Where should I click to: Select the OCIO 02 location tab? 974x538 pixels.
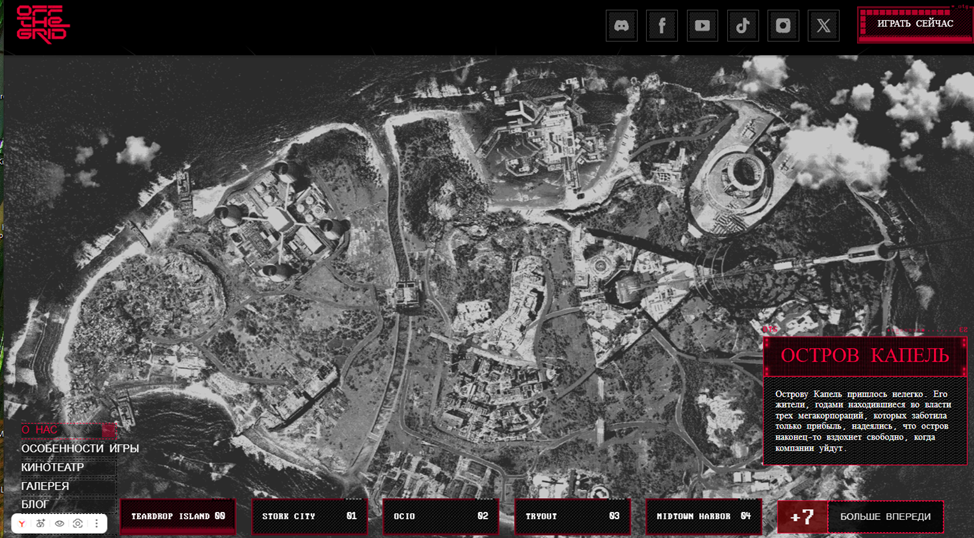(441, 516)
